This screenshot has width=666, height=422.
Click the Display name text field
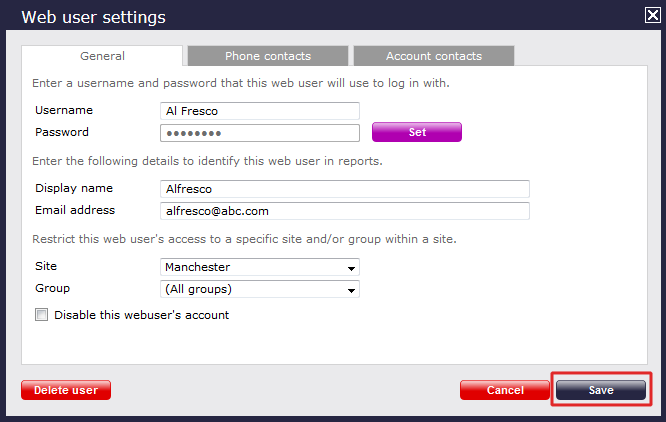tap(344, 189)
